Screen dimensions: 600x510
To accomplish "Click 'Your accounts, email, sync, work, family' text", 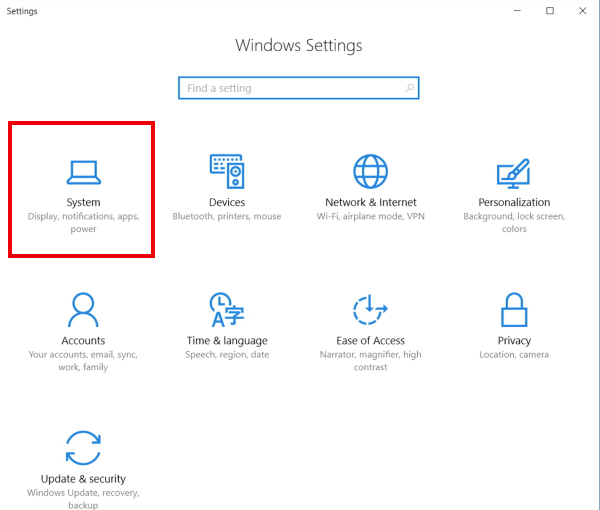I will (83, 361).
